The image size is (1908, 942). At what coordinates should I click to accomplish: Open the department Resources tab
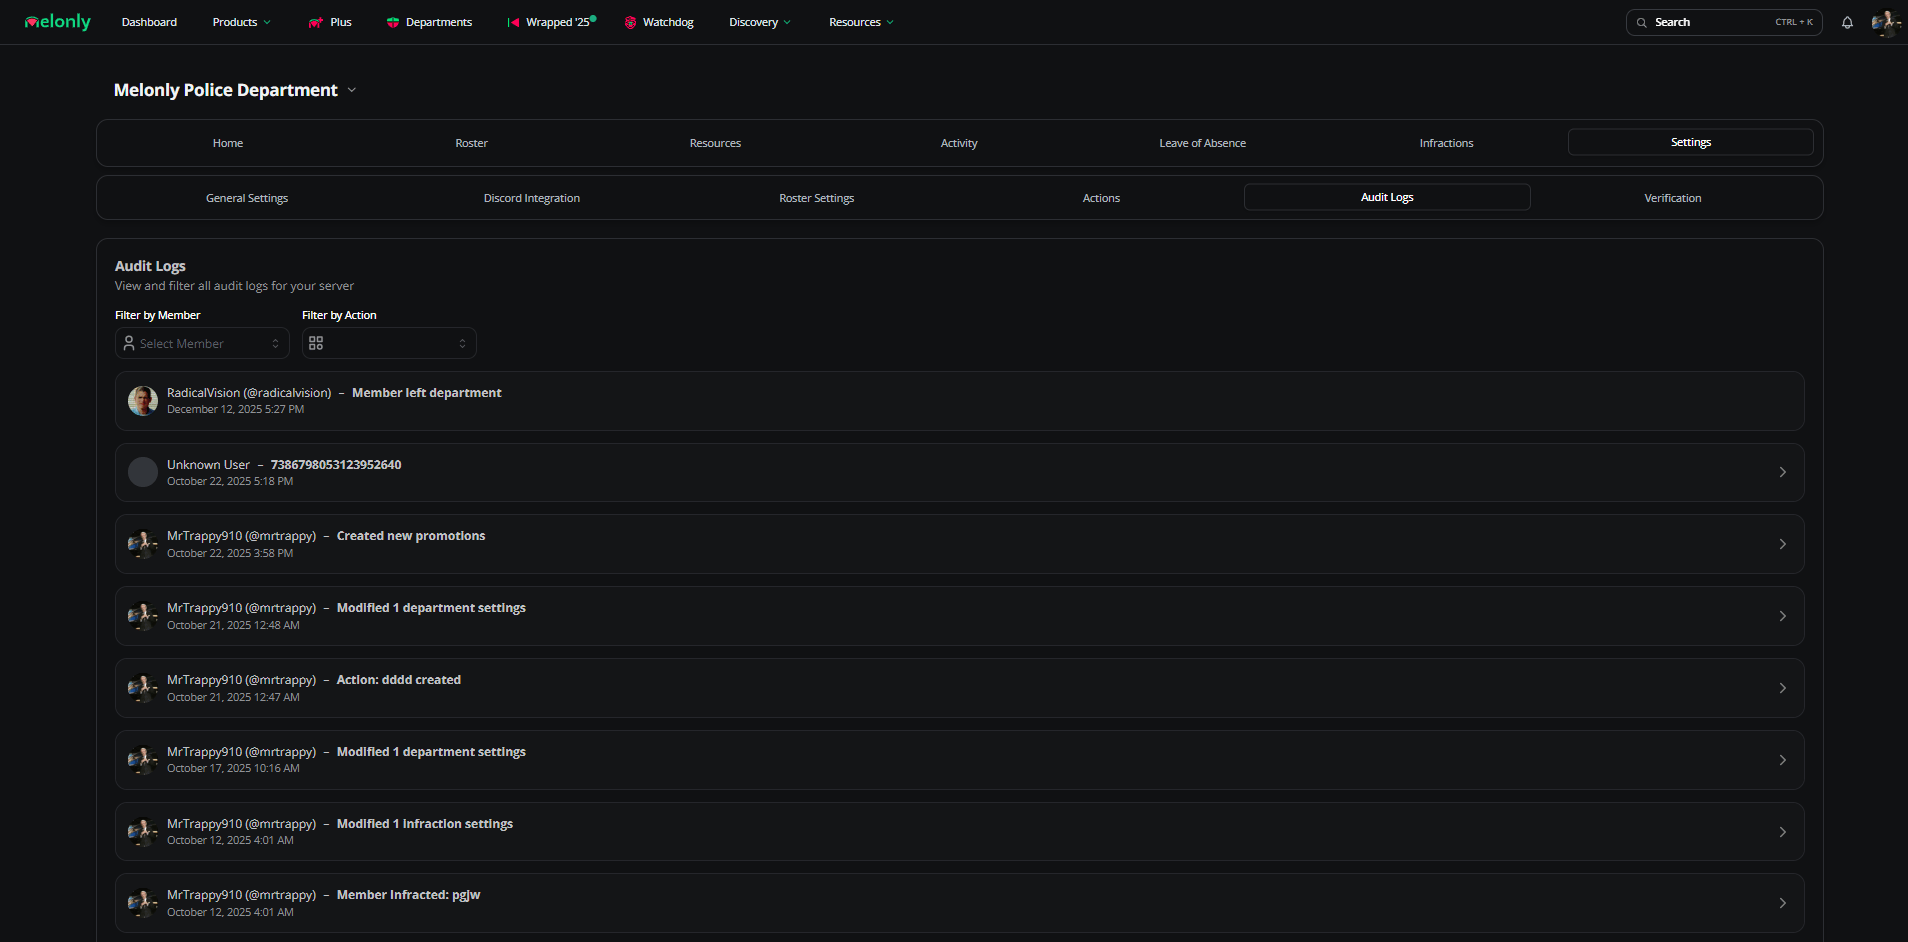pos(715,143)
